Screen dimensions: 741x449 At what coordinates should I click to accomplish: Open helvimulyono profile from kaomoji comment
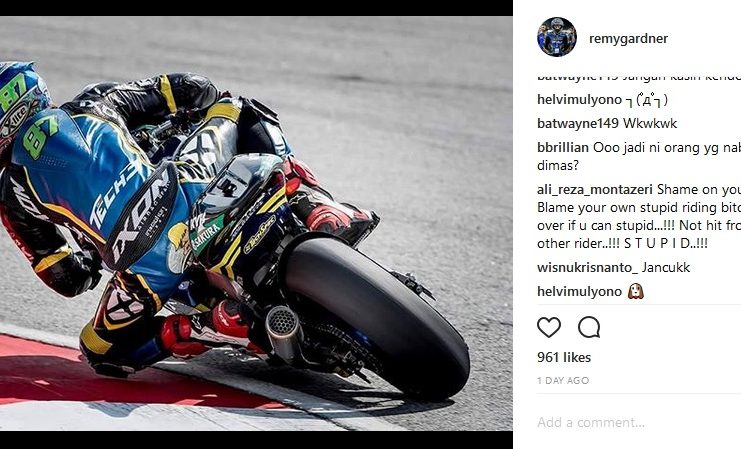[579, 100]
